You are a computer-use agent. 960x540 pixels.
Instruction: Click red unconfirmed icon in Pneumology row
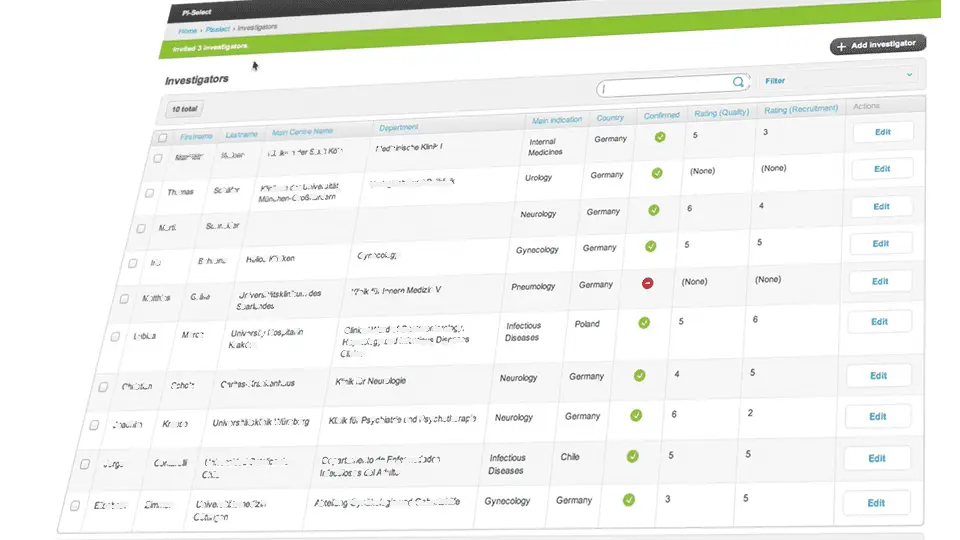pyautogui.click(x=647, y=283)
